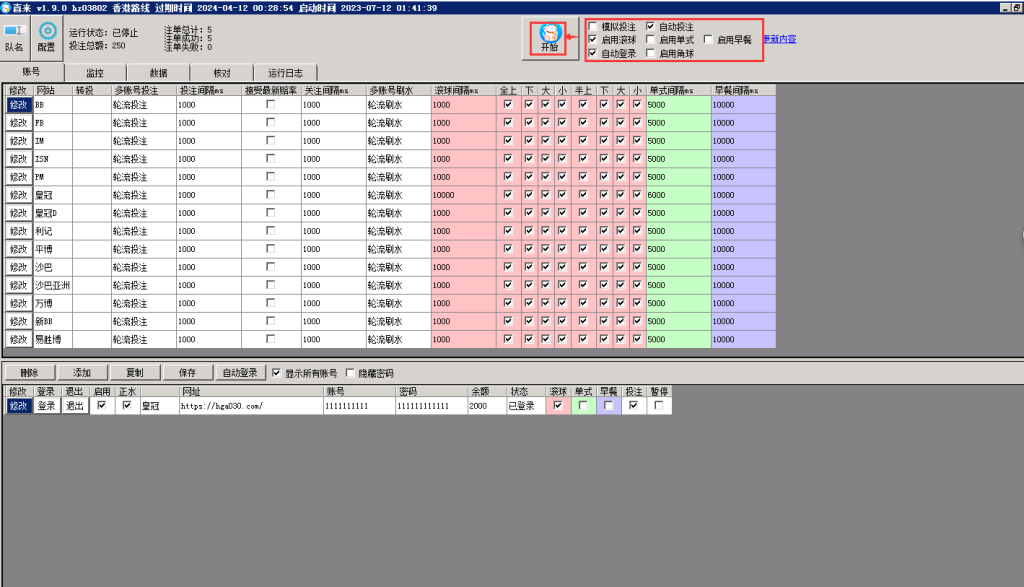Screen dimensions: 1024x587
Task: Uncheck the 启用滚球 option
Action: 594,39
